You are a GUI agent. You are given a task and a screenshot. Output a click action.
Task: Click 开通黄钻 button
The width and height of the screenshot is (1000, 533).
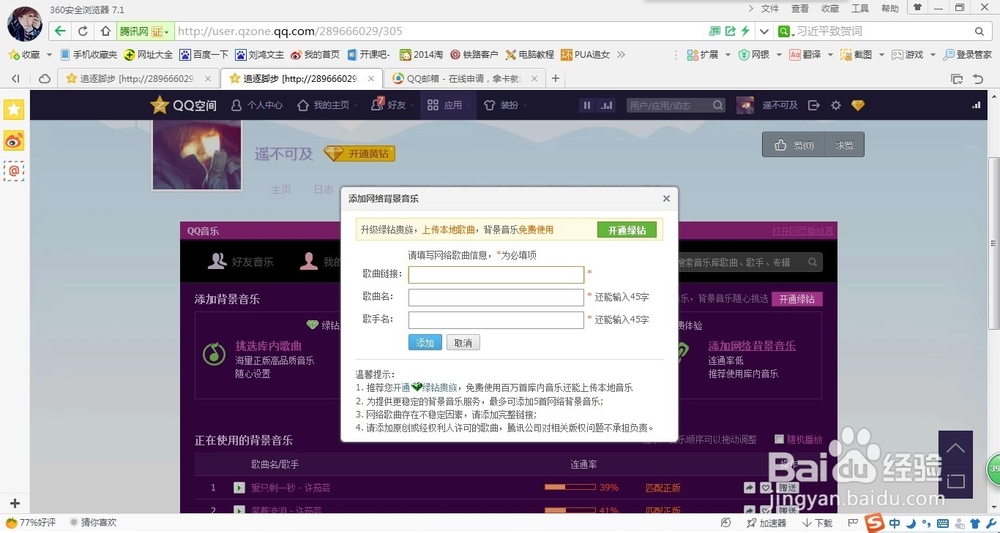(x=360, y=154)
